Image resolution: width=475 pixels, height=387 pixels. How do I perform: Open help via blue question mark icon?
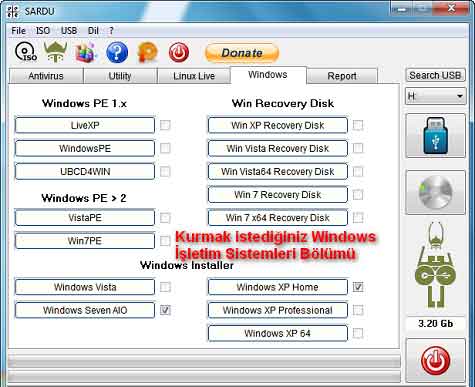117,52
